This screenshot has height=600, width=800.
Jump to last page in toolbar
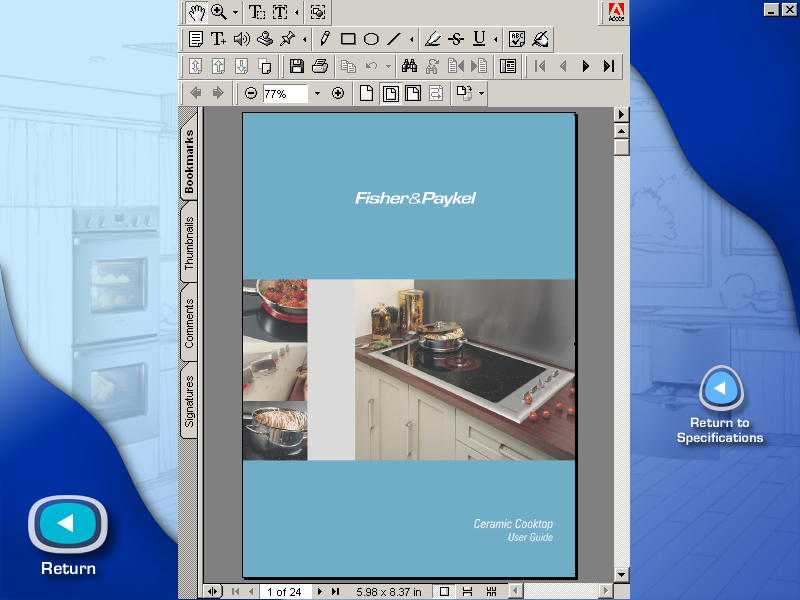pyautogui.click(x=609, y=66)
